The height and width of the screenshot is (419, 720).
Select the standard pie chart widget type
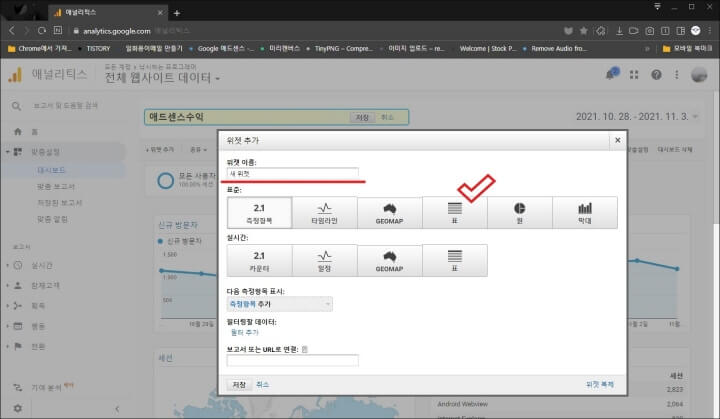pyautogui.click(x=519, y=213)
